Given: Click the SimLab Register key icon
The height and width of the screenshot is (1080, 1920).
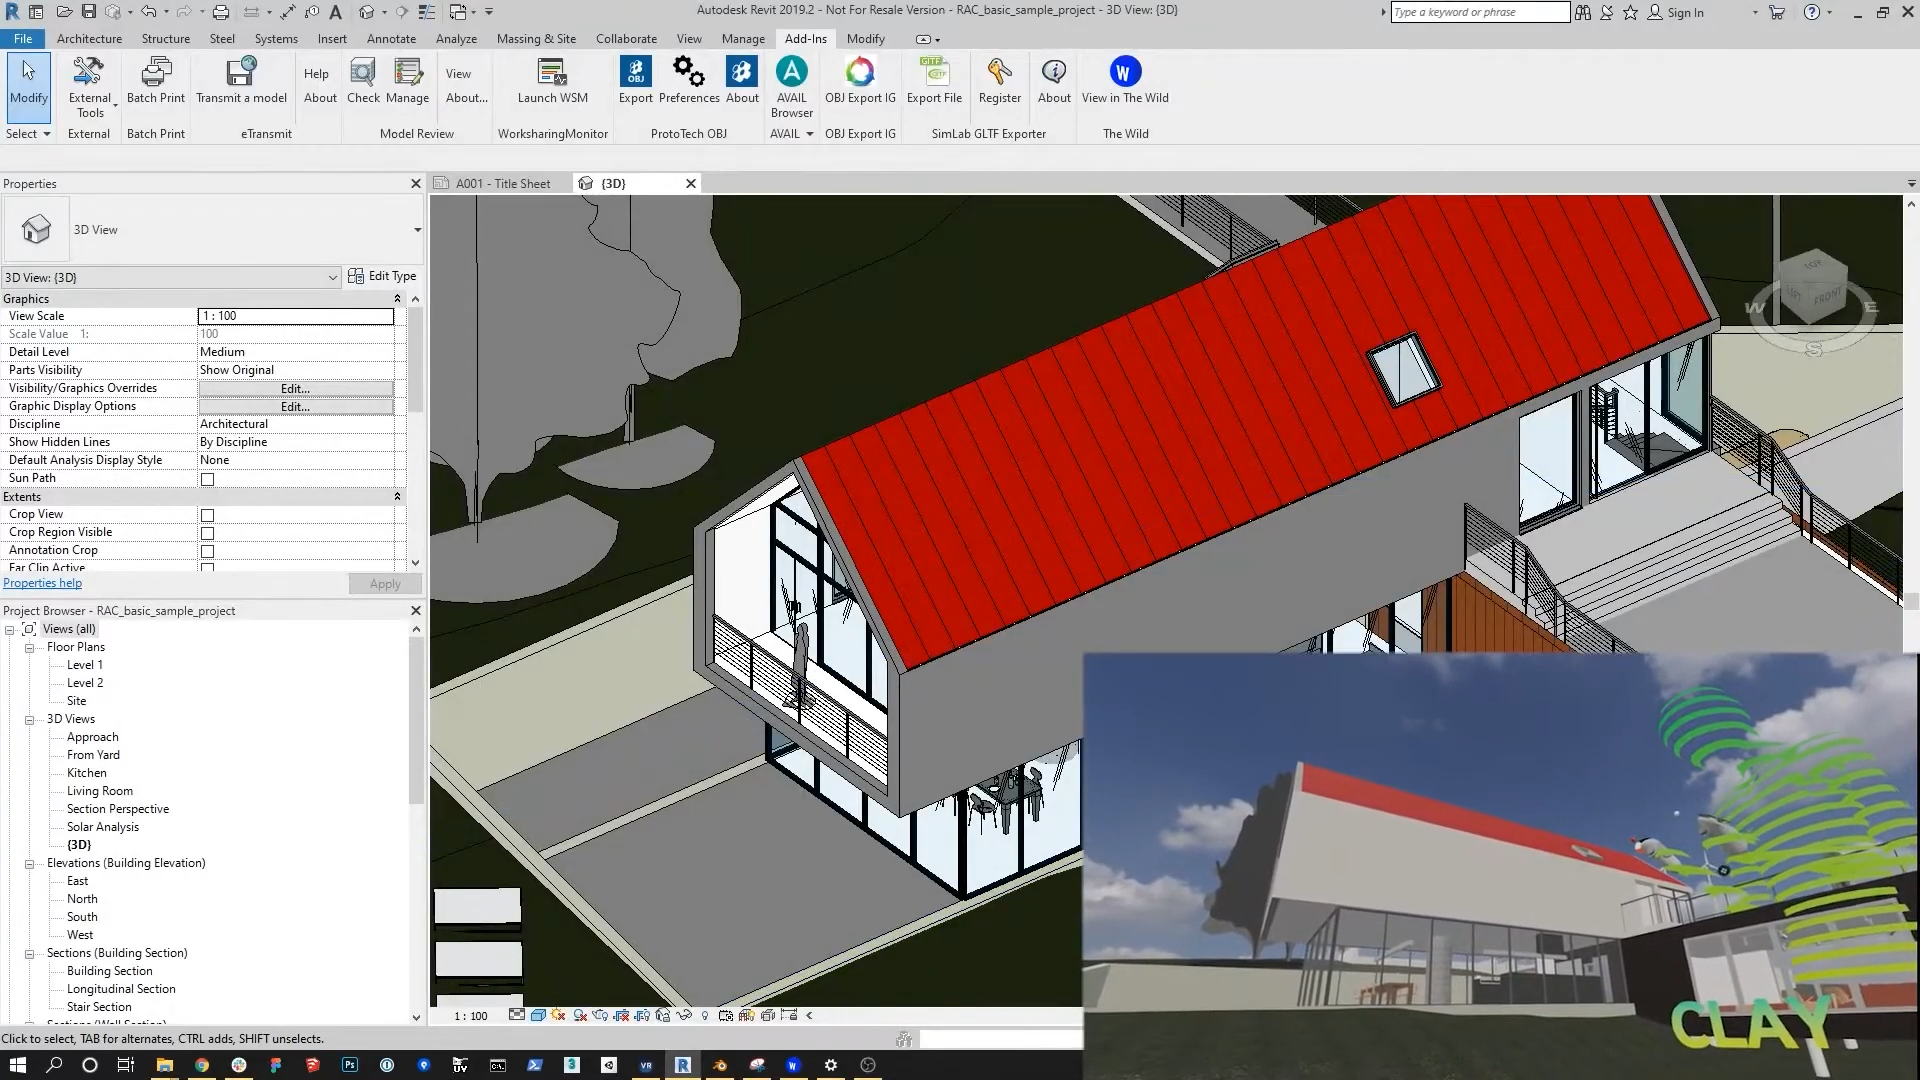Looking at the screenshot, I should click(x=999, y=73).
